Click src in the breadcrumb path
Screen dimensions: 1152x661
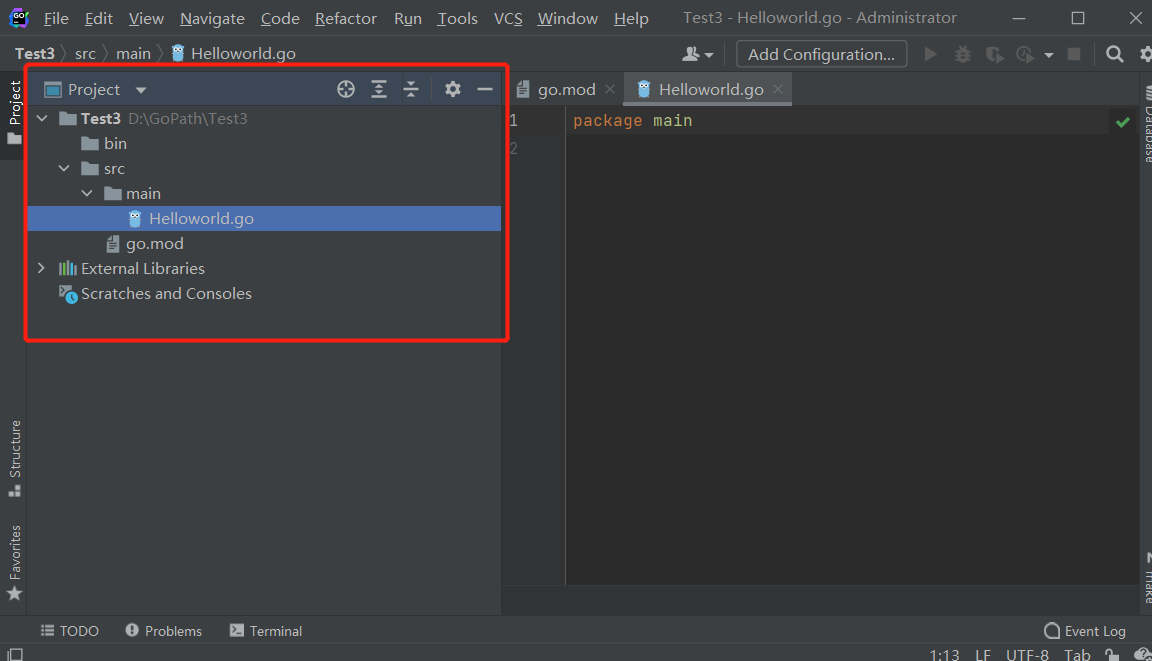(85, 54)
